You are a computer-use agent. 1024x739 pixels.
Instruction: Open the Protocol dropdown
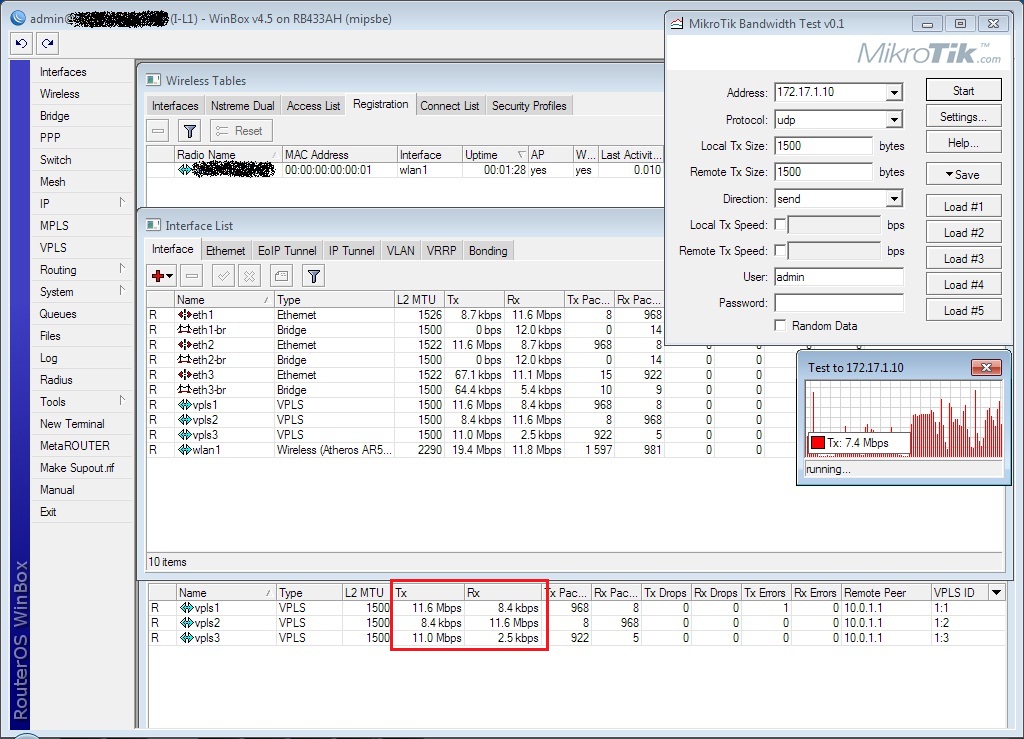point(893,120)
